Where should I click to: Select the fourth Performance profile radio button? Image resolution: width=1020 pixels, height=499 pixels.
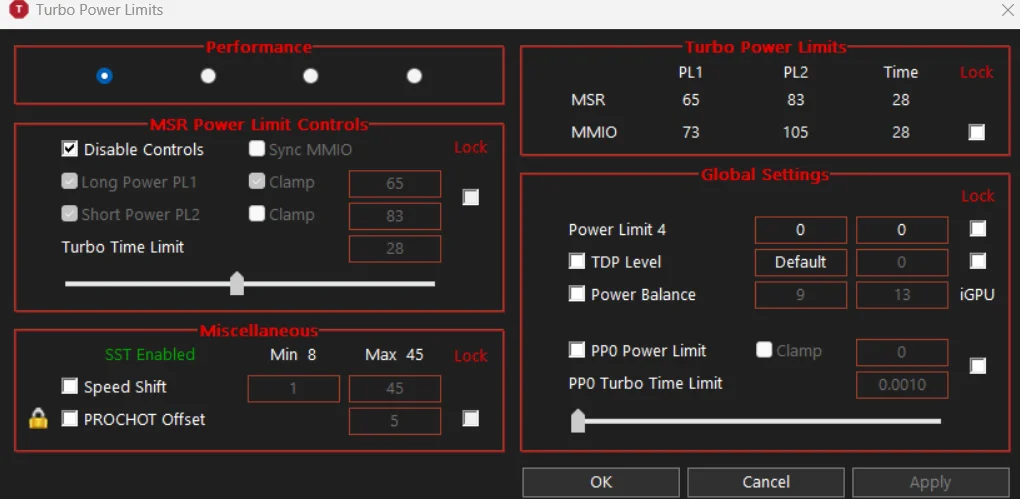(x=414, y=76)
